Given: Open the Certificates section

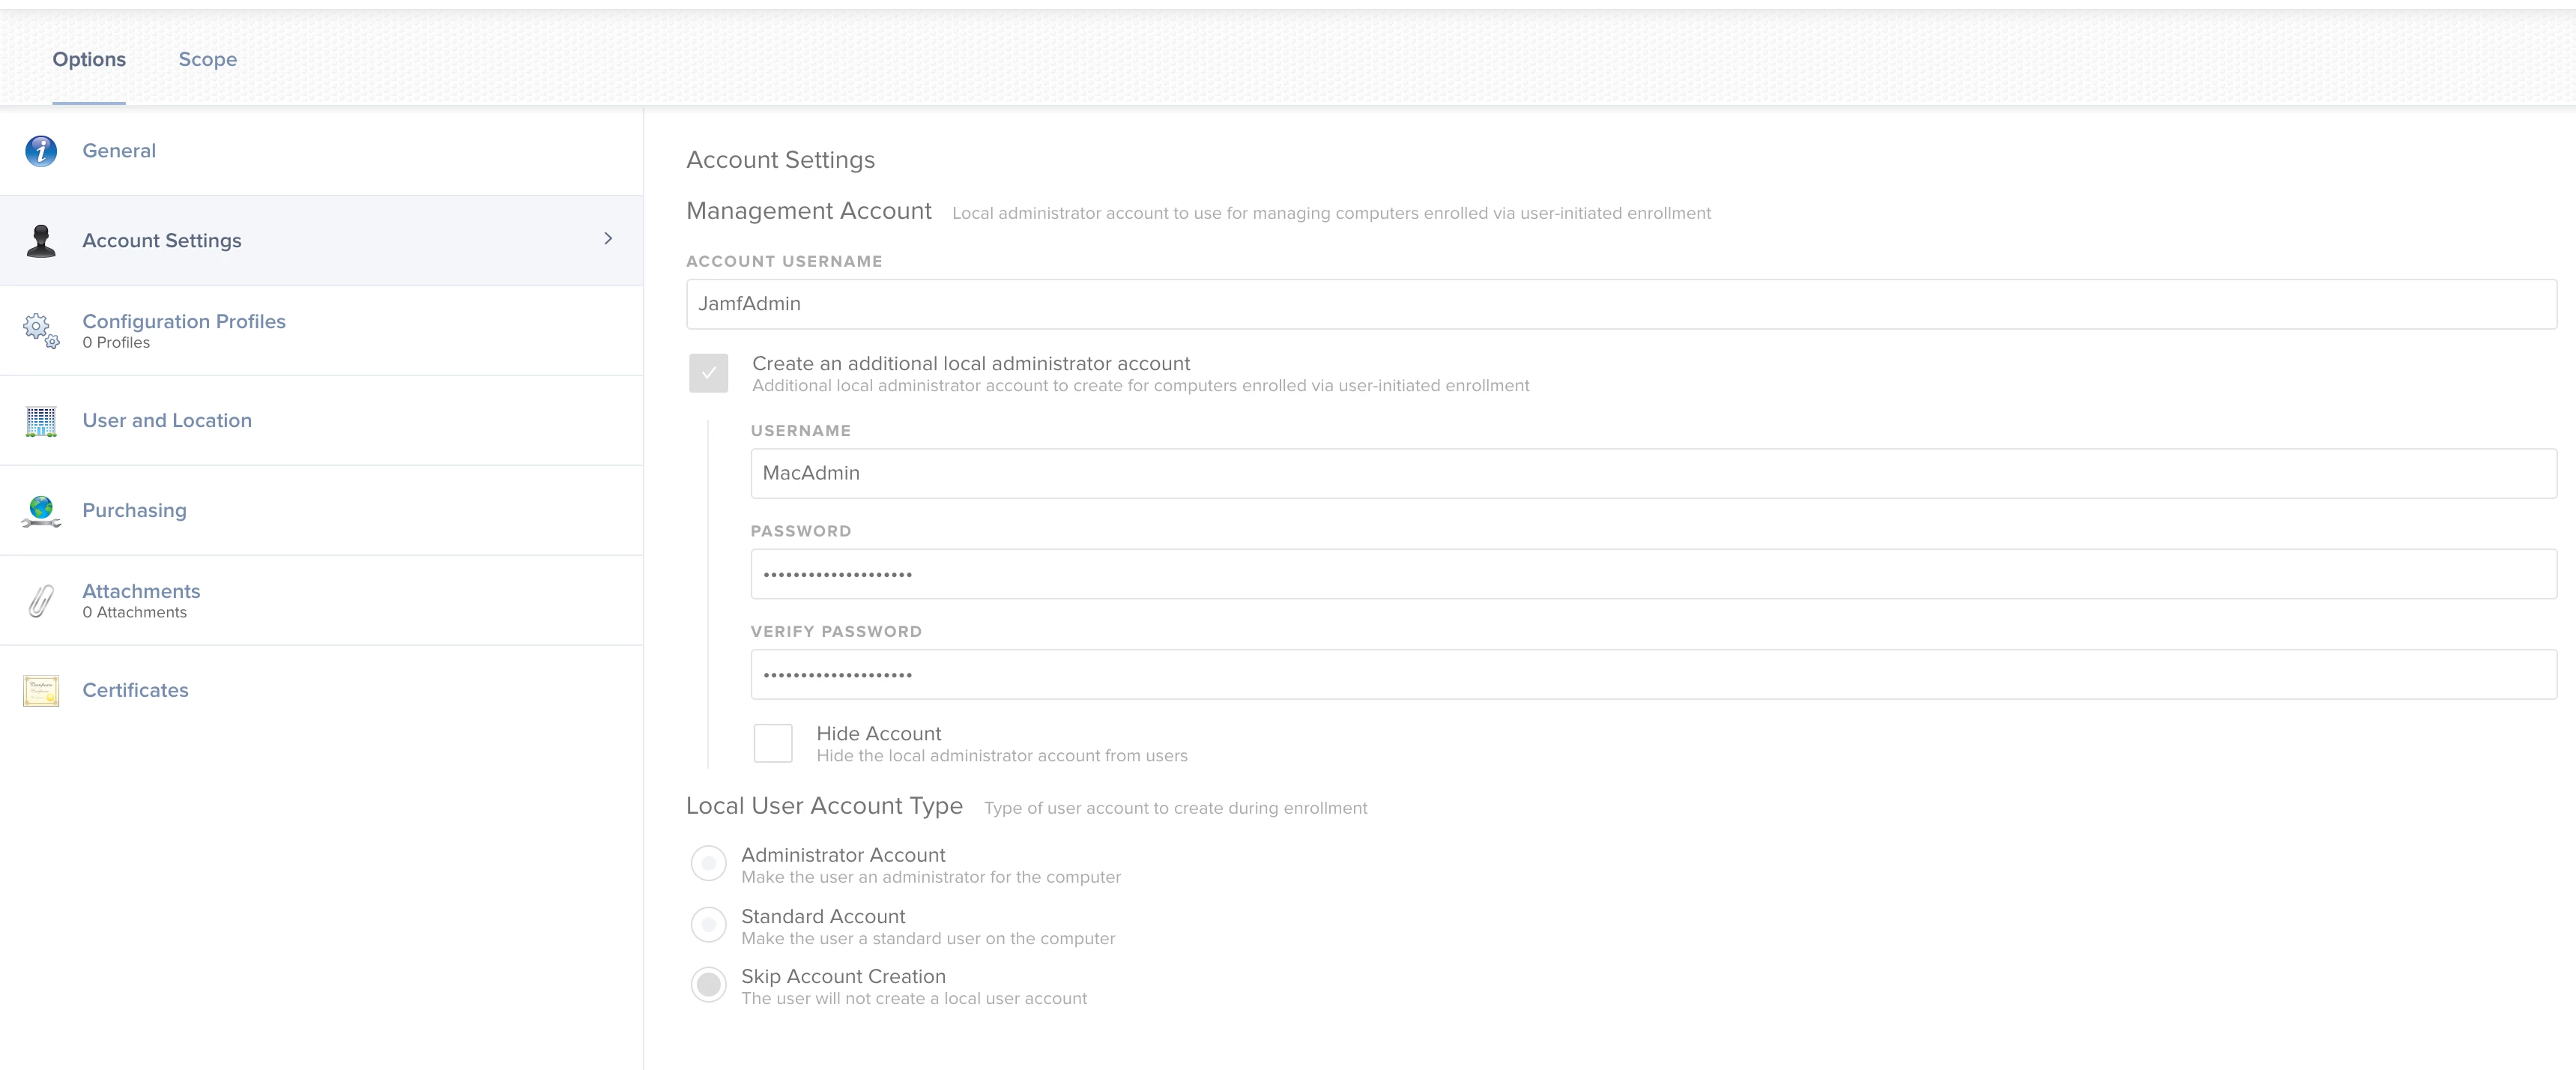Looking at the screenshot, I should click(321, 691).
